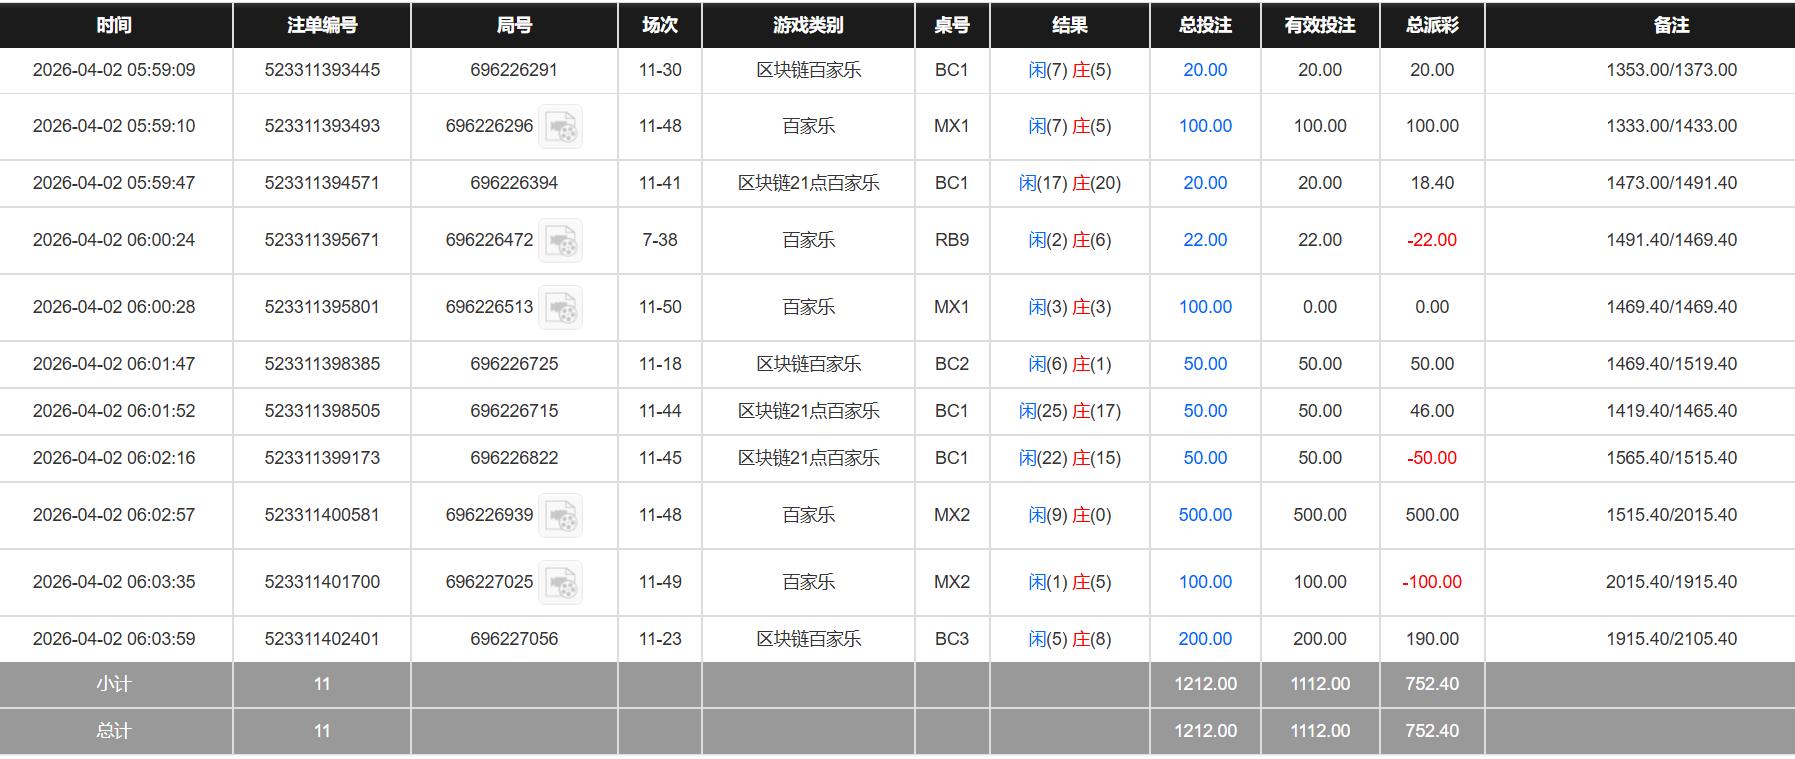Click the 闲(17) 庄(20) result cell
Screen dimensions: 1795x759
pos(1069,183)
